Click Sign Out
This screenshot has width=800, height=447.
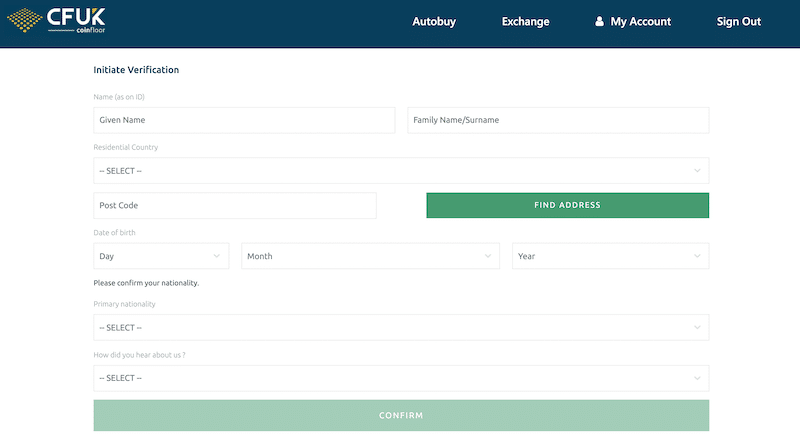(738, 21)
